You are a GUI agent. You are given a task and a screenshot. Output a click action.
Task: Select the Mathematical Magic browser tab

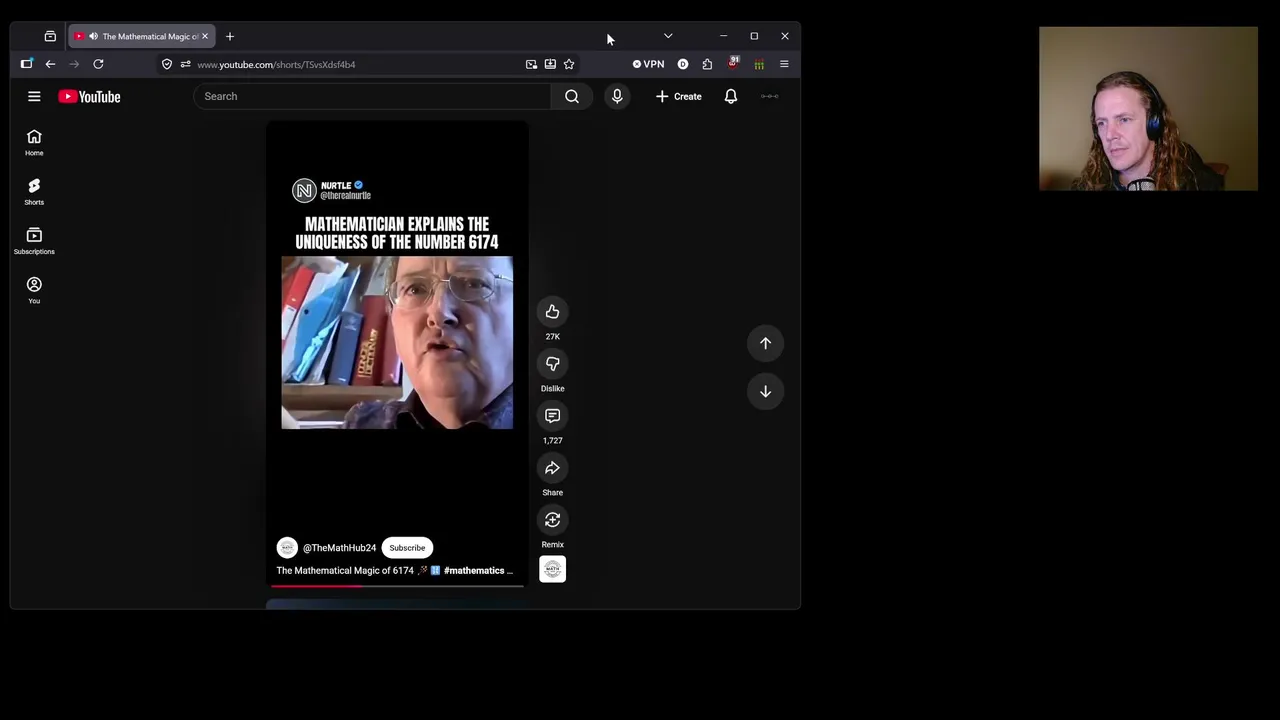[141, 36]
